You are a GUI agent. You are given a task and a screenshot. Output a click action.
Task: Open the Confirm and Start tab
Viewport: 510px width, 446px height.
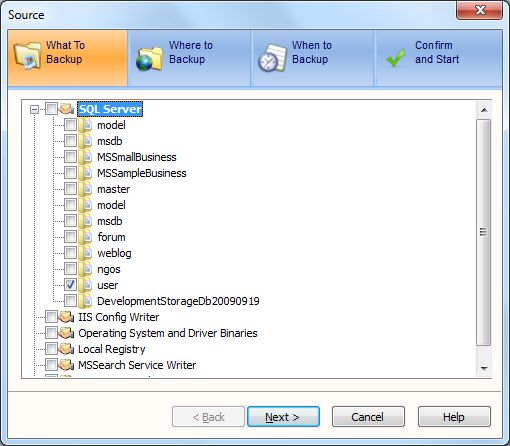pos(439,58)
